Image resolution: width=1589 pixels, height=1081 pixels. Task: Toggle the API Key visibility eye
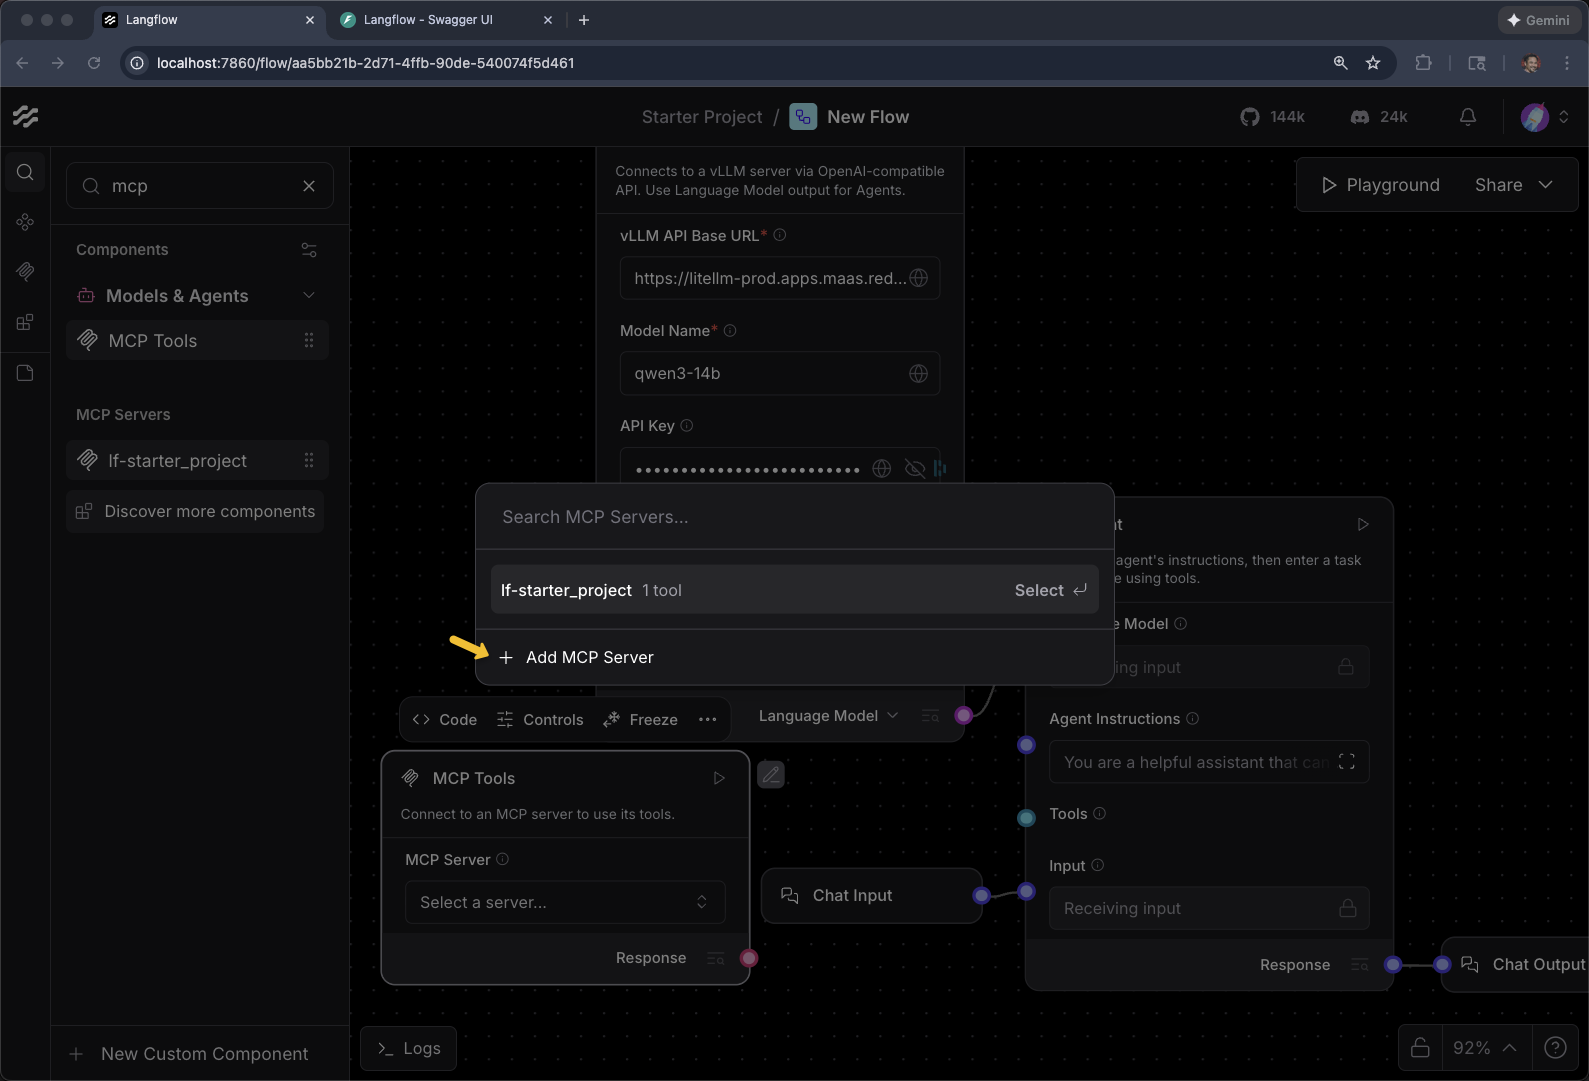(x=914, y=469)
